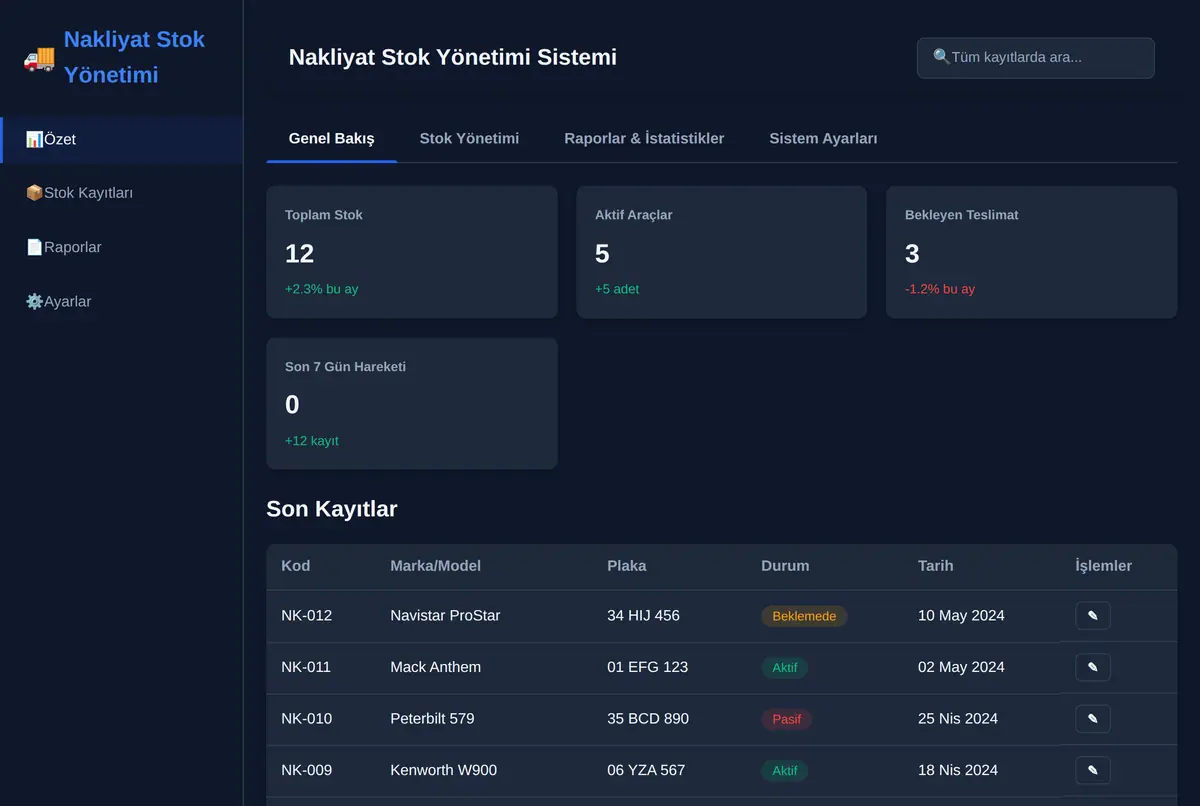Image resolution: width=1200 pixels, height=806 pixels.
Task: Click the Bekleyen Teslimat card
Action: [x=1032, y=252]
